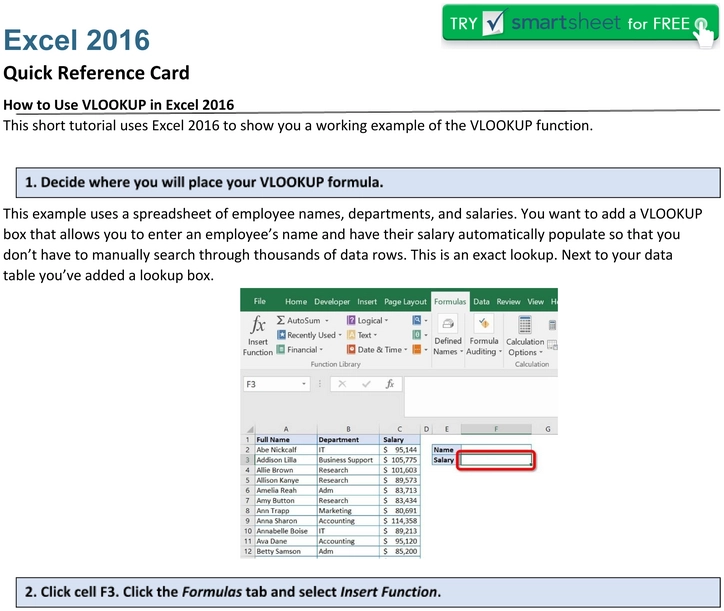Expand the Defined Names group
Image resolution: width=724 pixels, height=611 pixels.
click(448, 336)
